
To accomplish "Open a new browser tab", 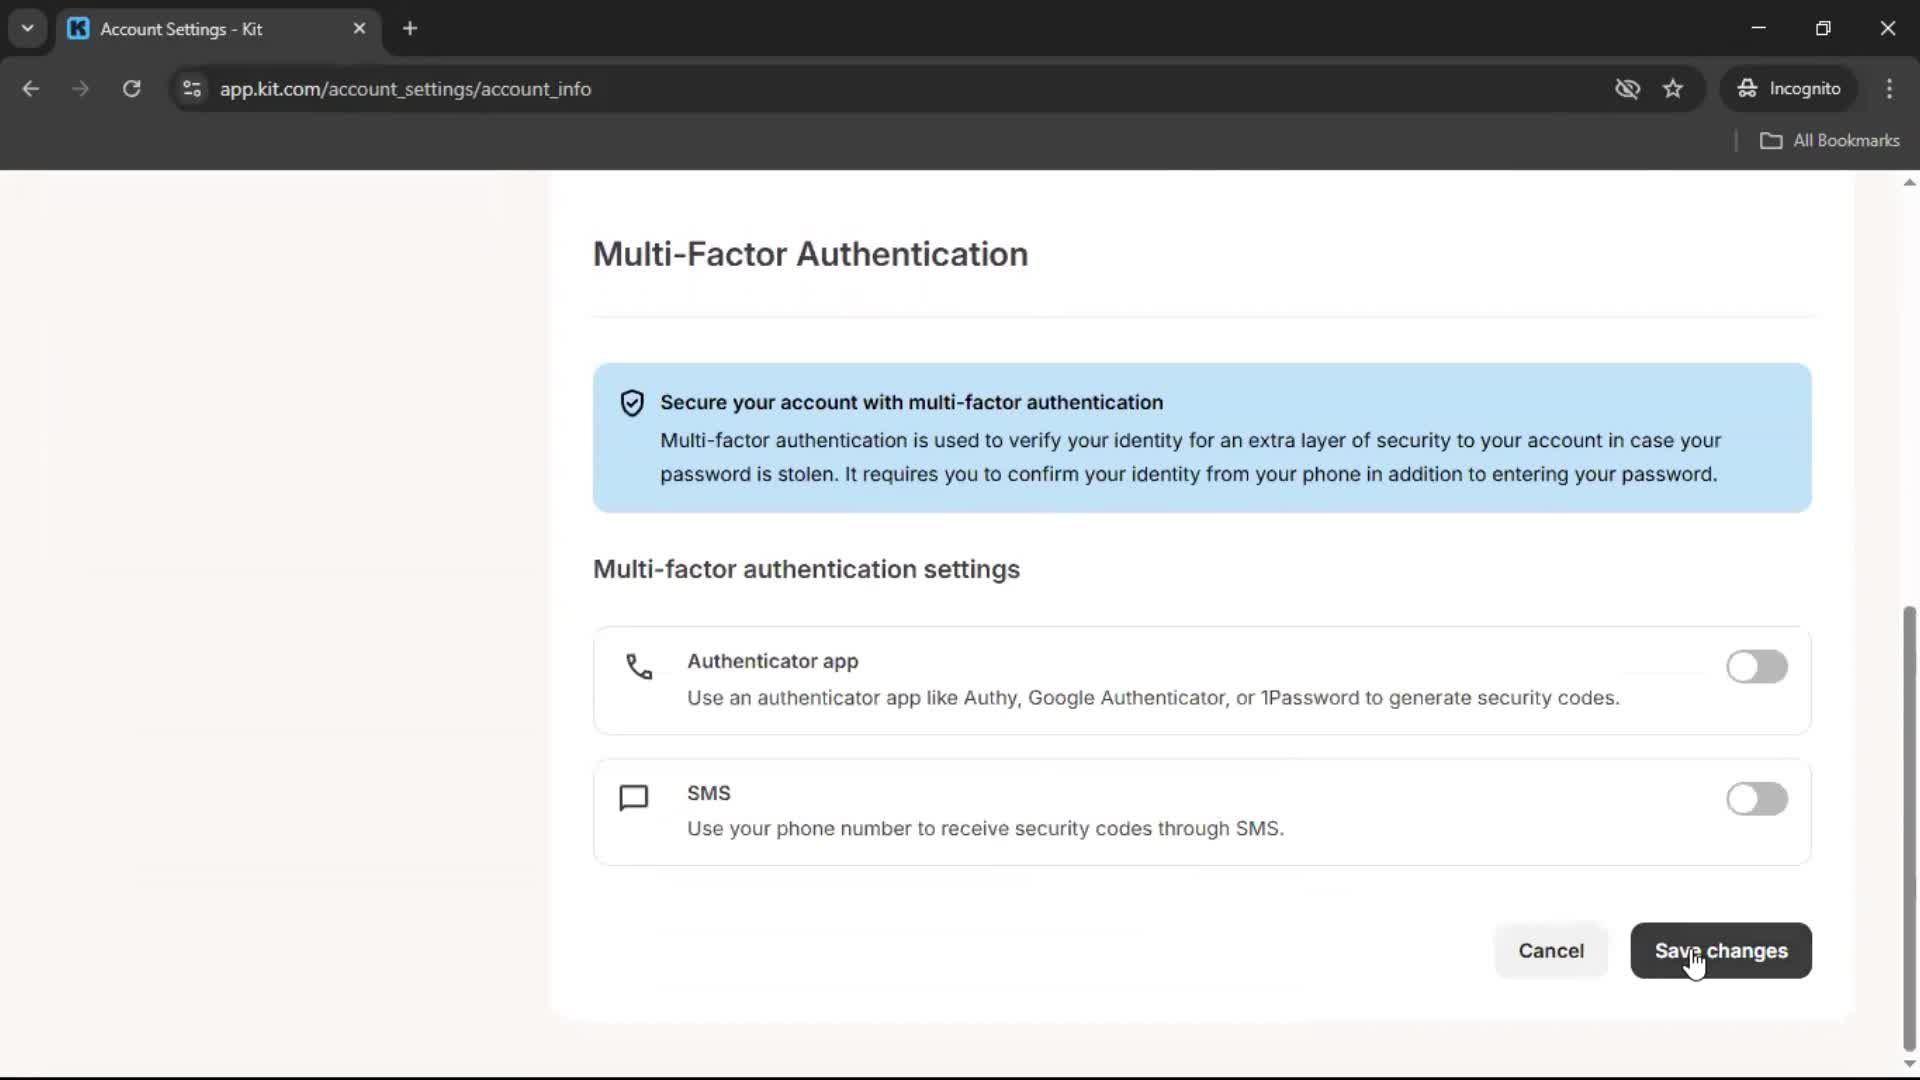I will coord(410,29).
